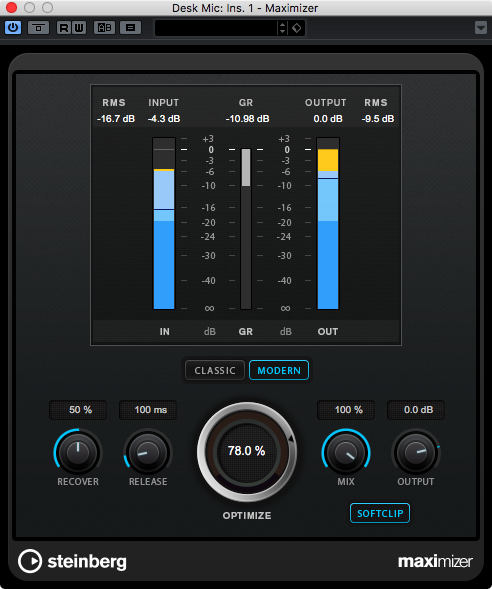The image size is (492, 589).
Task: Click the large OPTIMIZE knob
Action: coord(247,452)
